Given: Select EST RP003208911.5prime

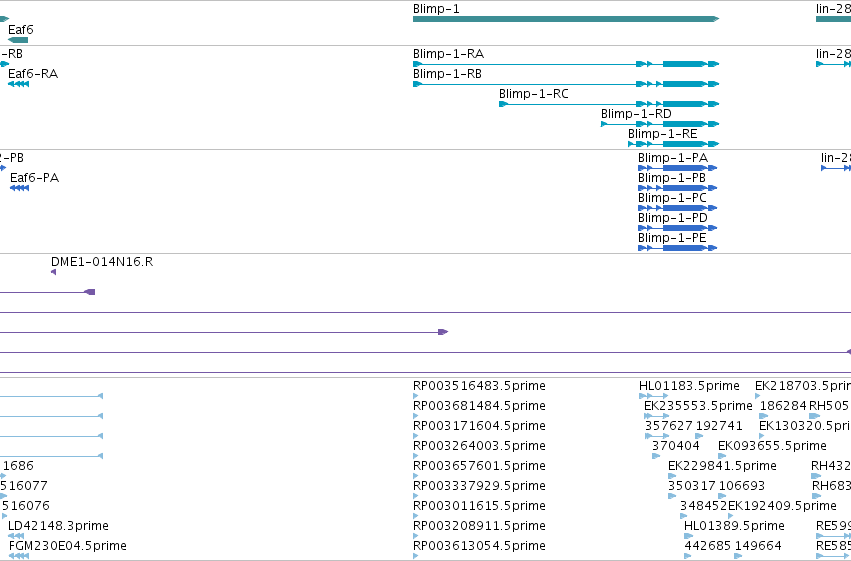Looking at the screenshot, I should tap(479, 526).
